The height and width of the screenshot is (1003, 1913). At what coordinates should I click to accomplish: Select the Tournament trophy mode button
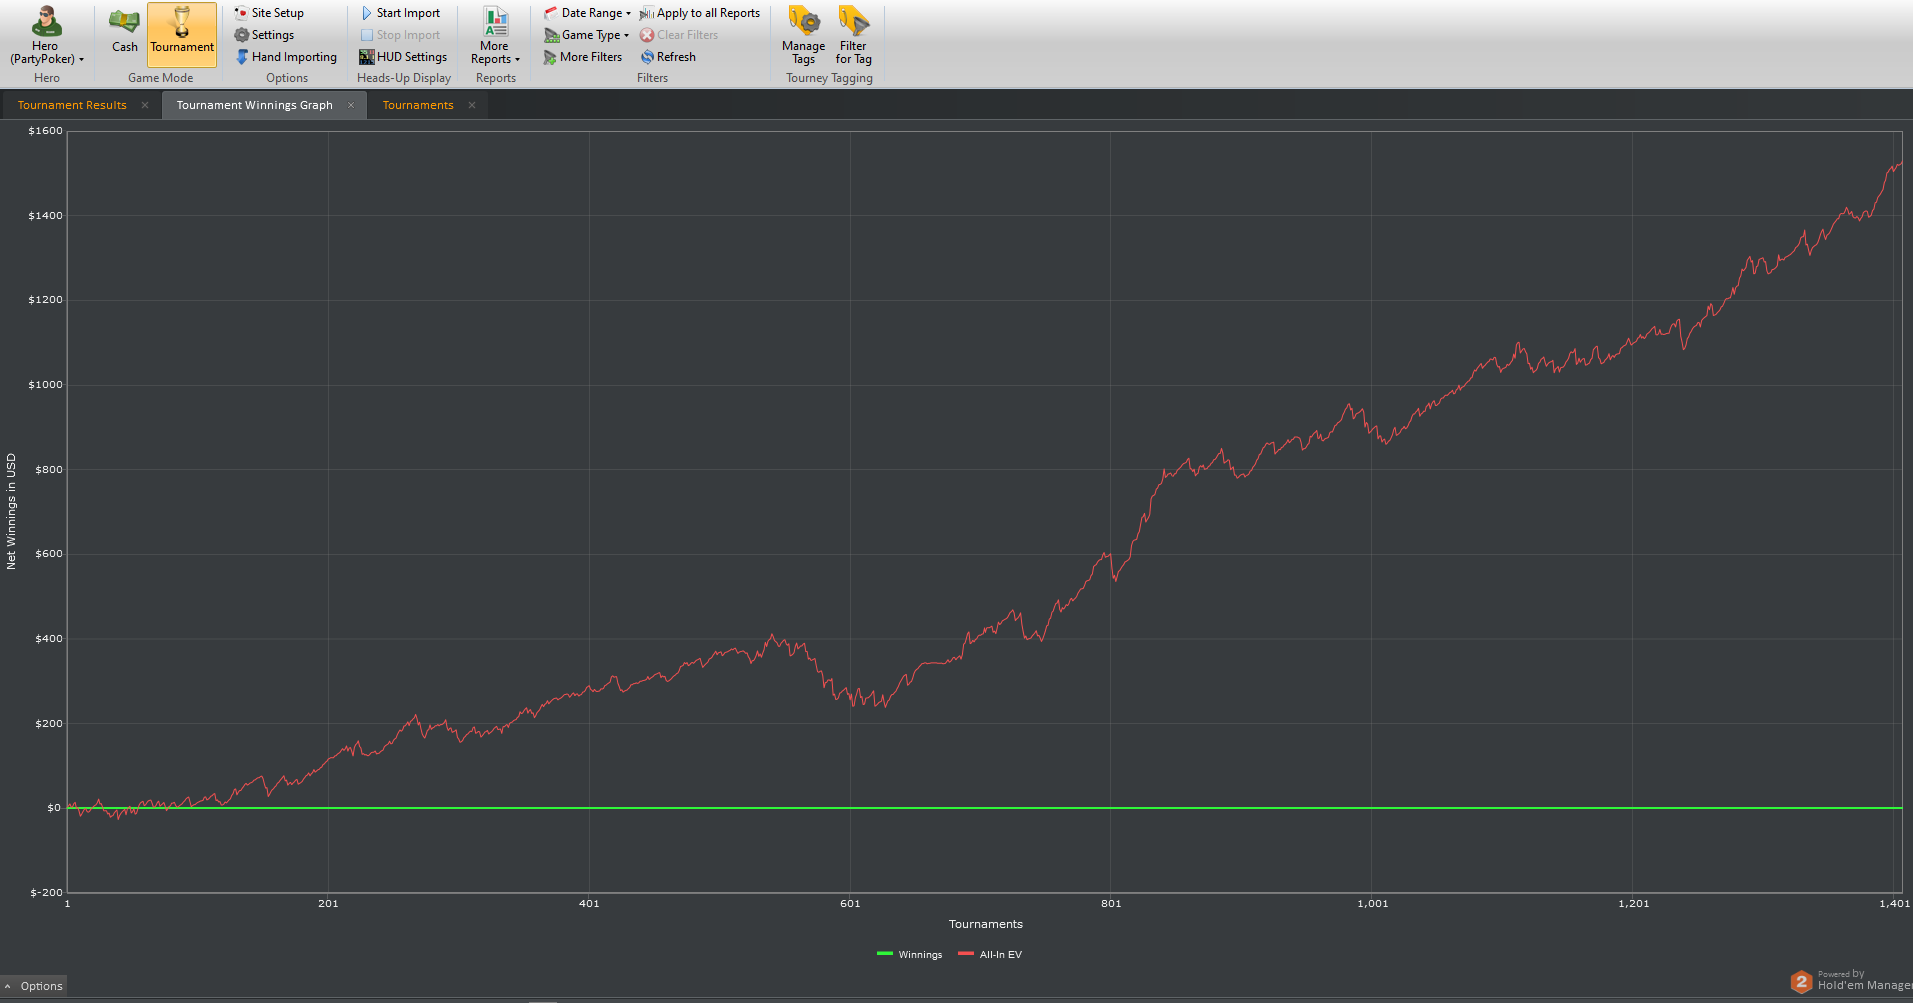[x=182, y=33]
